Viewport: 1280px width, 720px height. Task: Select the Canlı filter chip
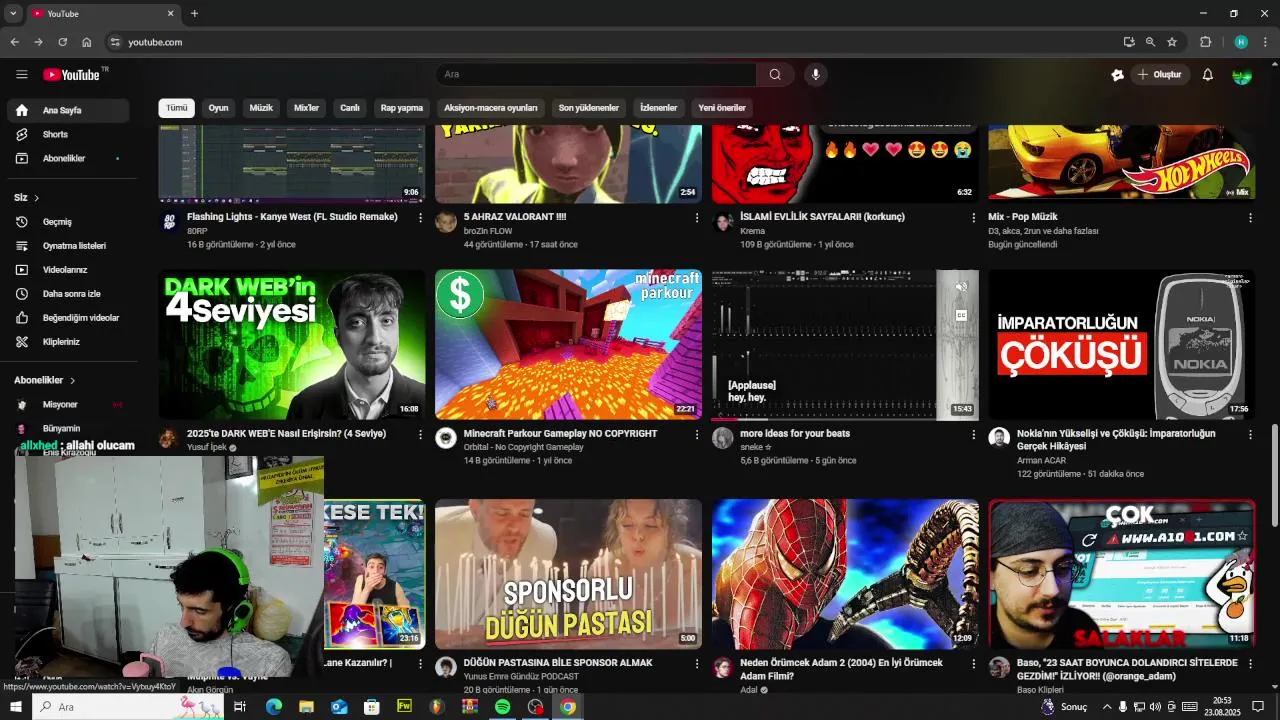[x=350, y=108]
